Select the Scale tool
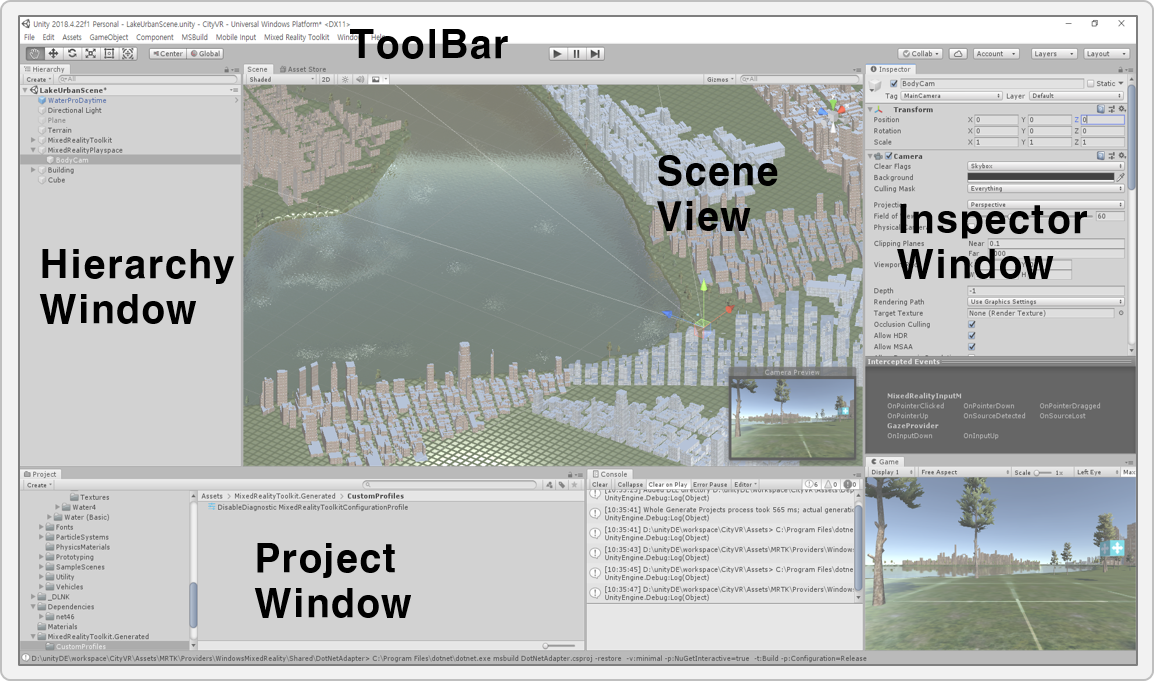 (x=91, y=54)
